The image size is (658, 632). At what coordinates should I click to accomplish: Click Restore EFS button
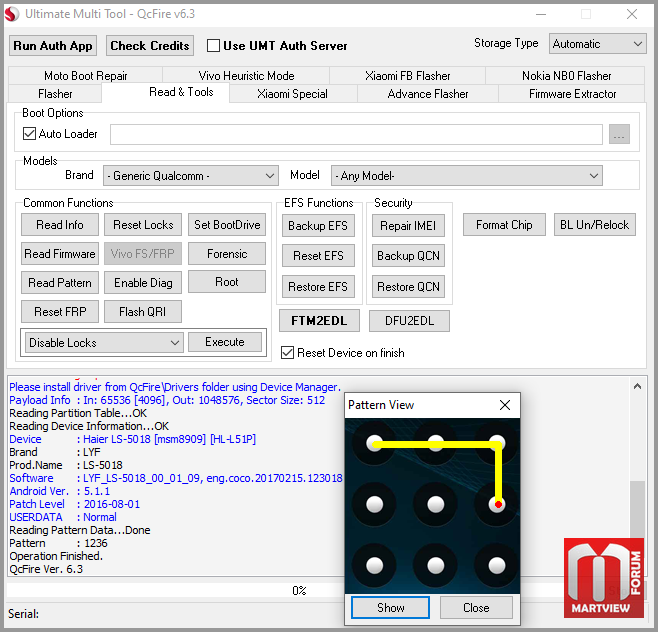click(318, 287)
